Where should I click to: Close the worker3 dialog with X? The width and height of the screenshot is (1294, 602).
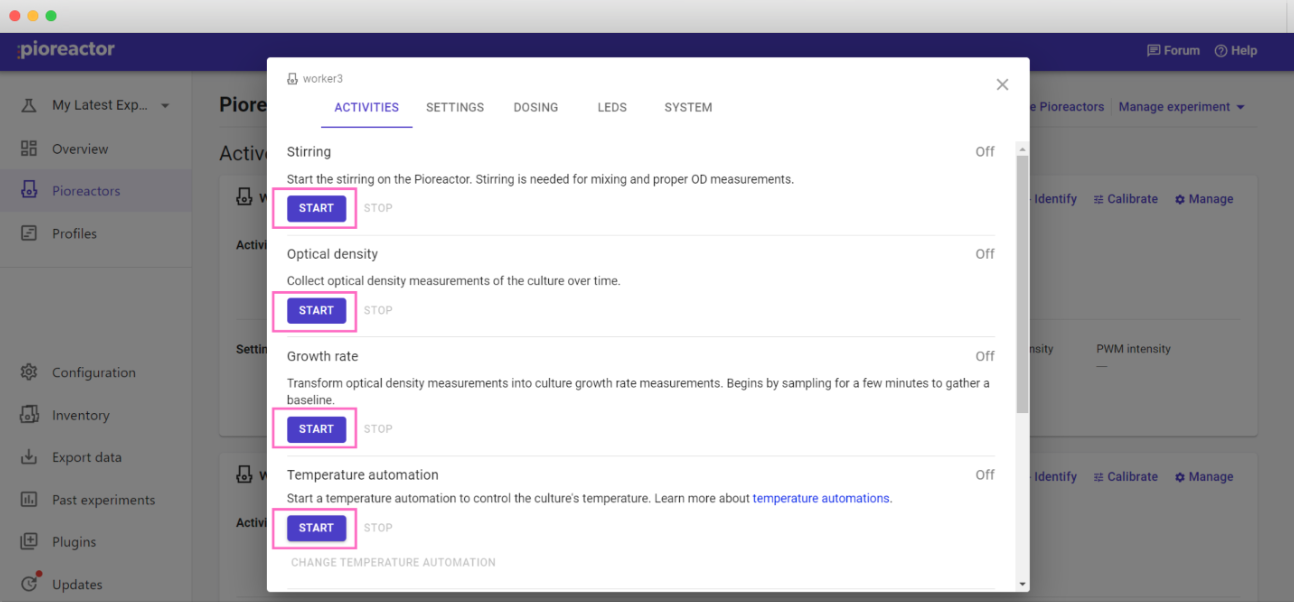pos(1002,85)
